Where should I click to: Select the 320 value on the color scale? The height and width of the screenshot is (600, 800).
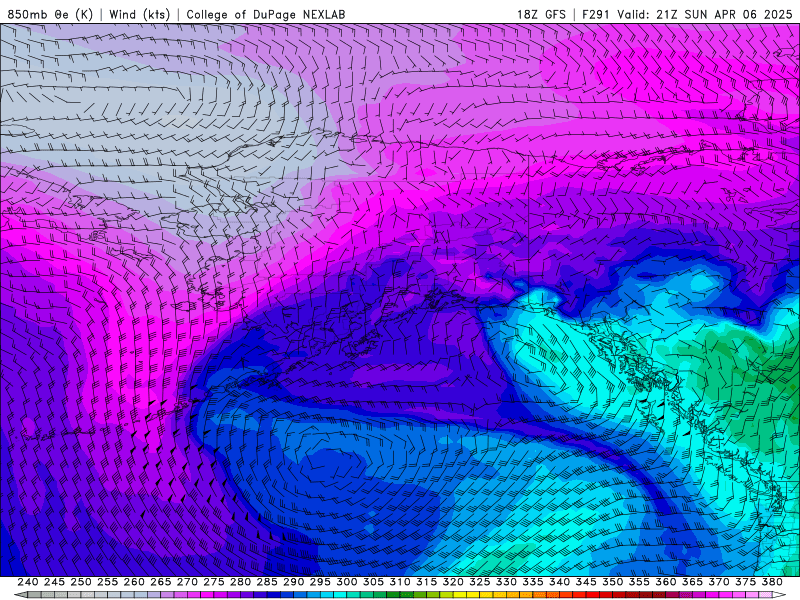tap(453, 582)
